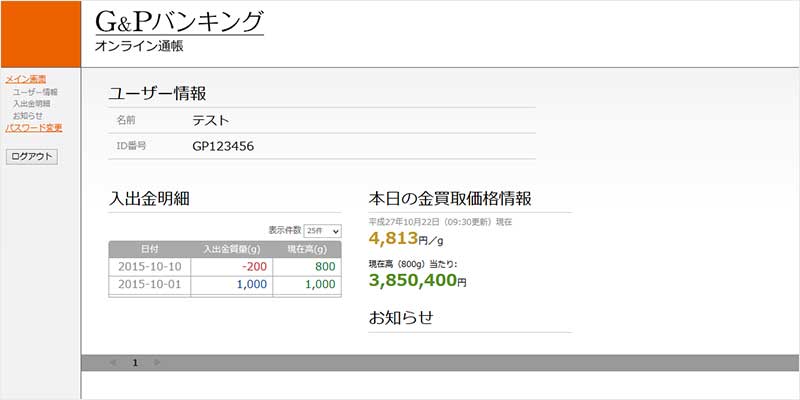Screen dimensions: 800x400
Task: Select 入出金明細 in the sidebar menu
Action: click(32, 104)
